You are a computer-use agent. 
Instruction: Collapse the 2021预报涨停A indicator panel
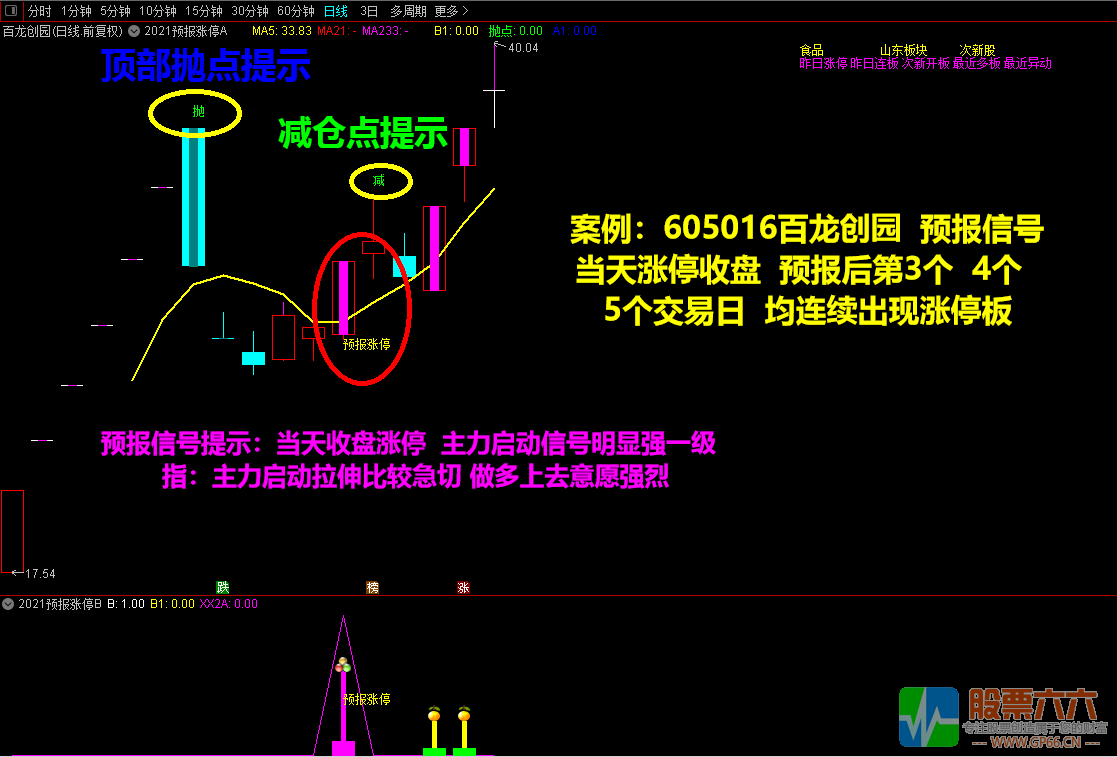pos(133,30)
